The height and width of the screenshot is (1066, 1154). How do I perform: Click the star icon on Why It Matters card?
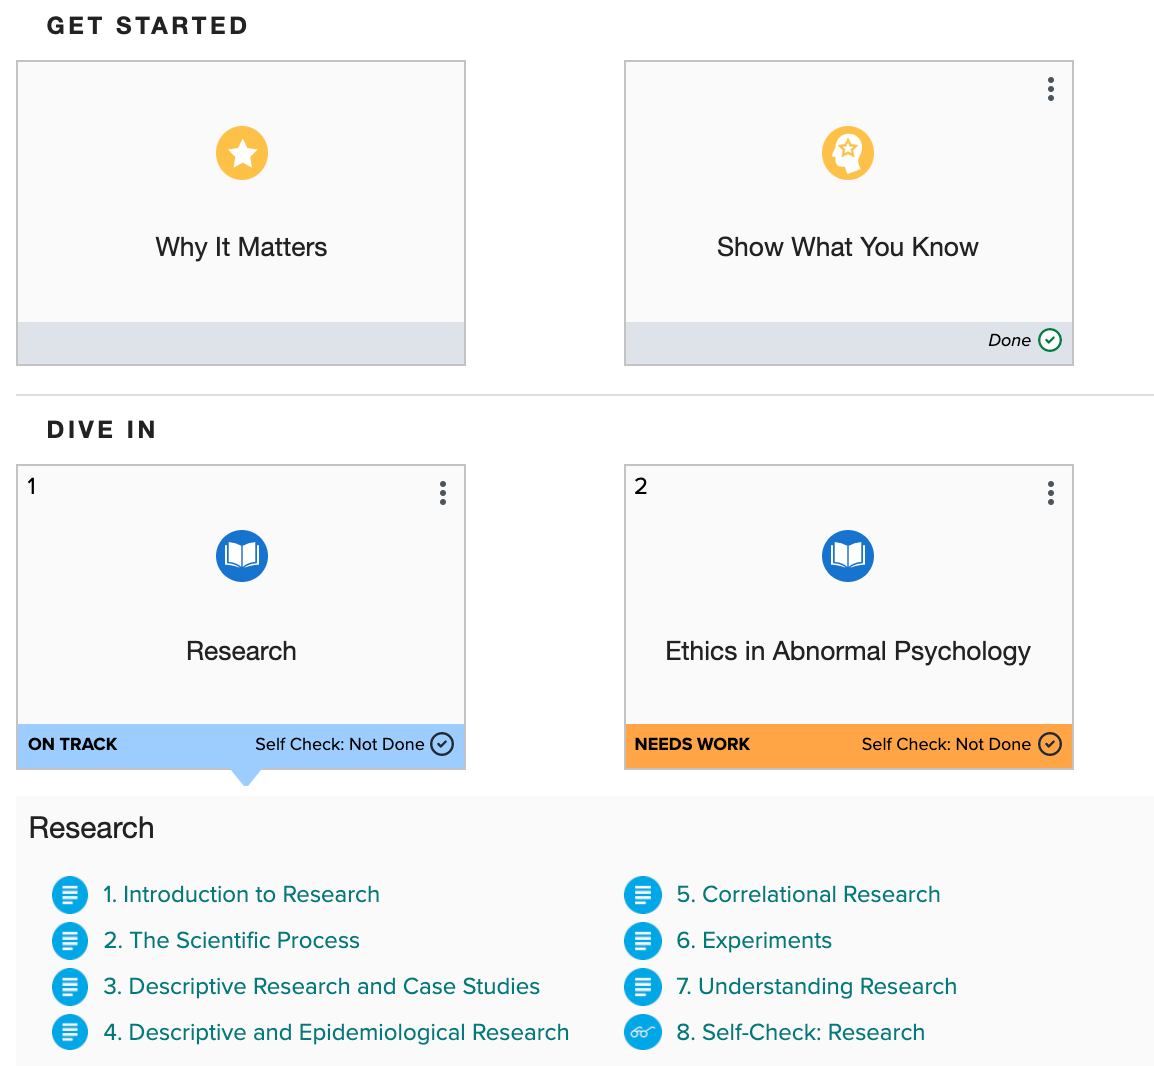pos(241,153)
